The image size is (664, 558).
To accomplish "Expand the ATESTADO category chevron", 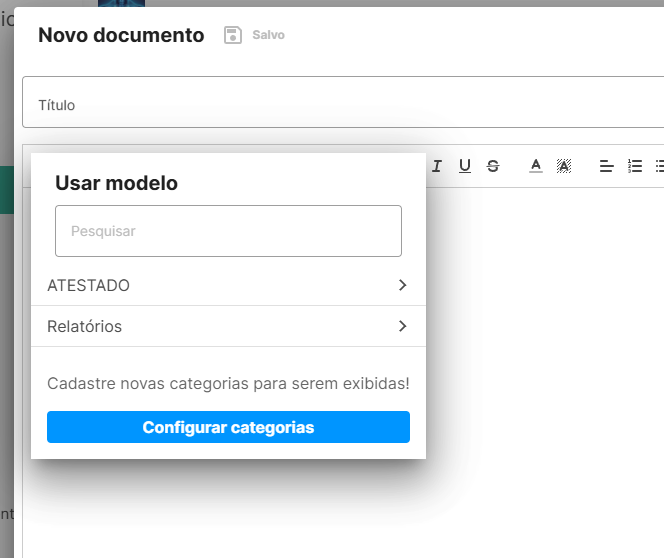I will tap(402, 285).
